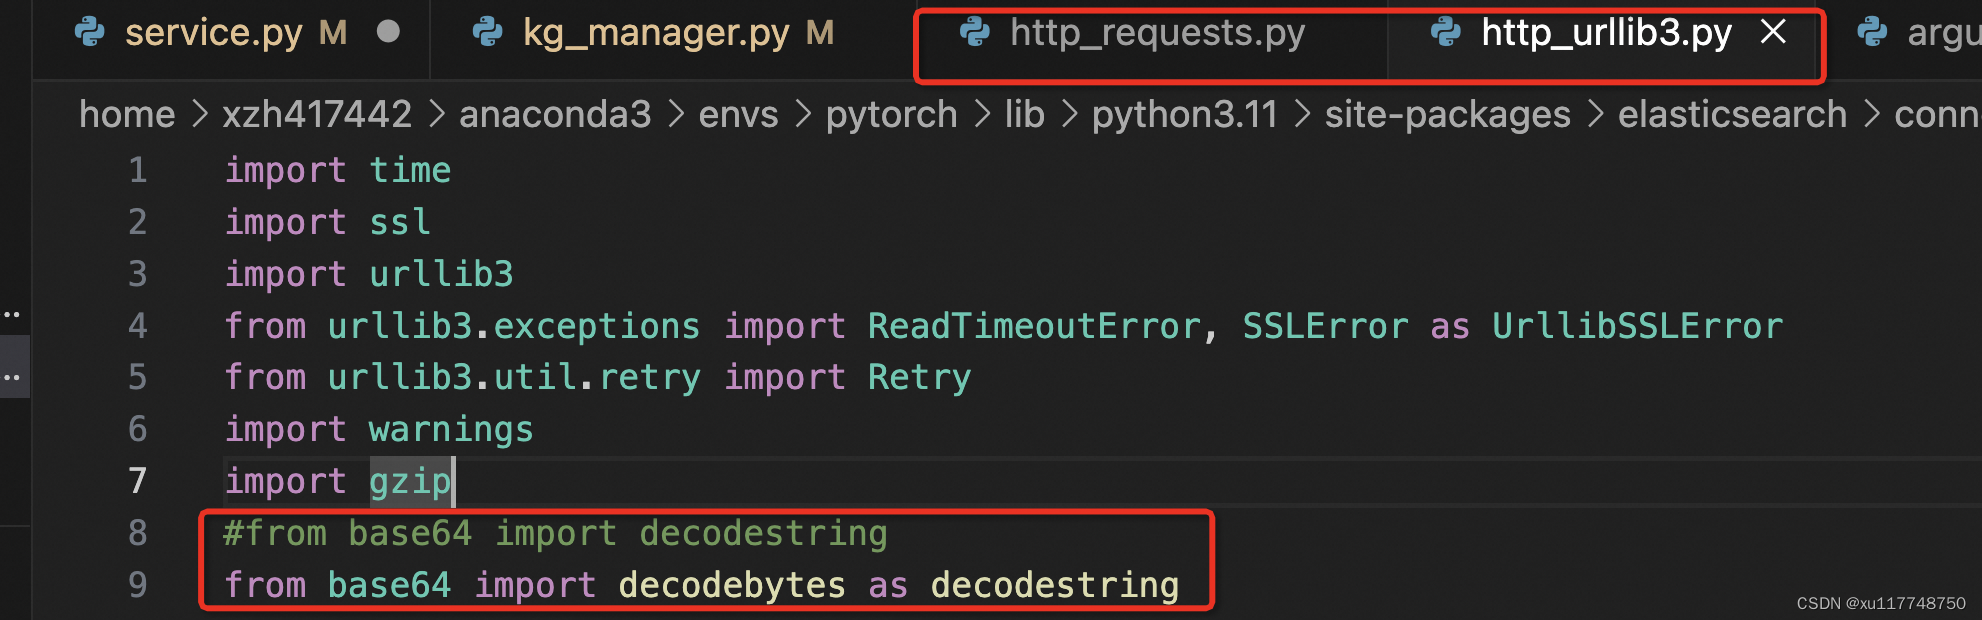Click the Python icon on http_requests.py tab
This screenshot has width=1982, height=620.
(975, 32)
